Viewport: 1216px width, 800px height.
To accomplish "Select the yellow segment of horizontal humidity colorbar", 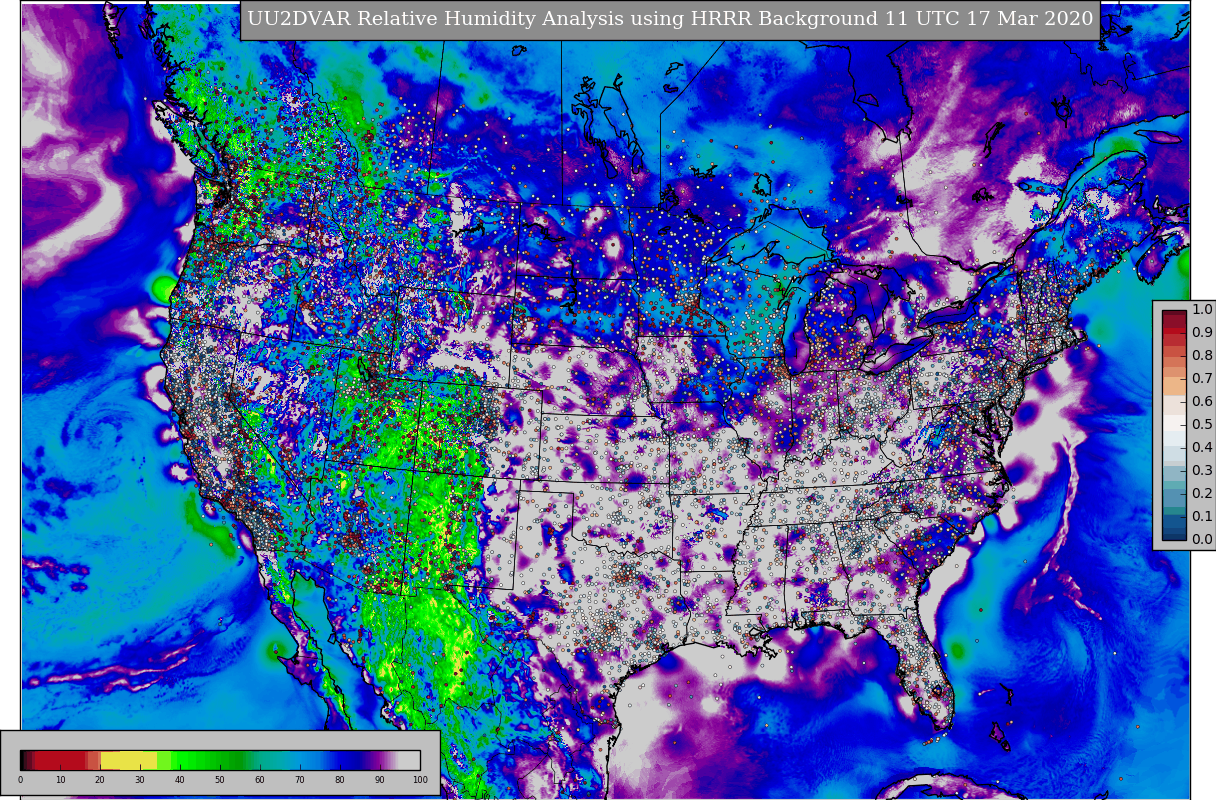I will (129, 760).
